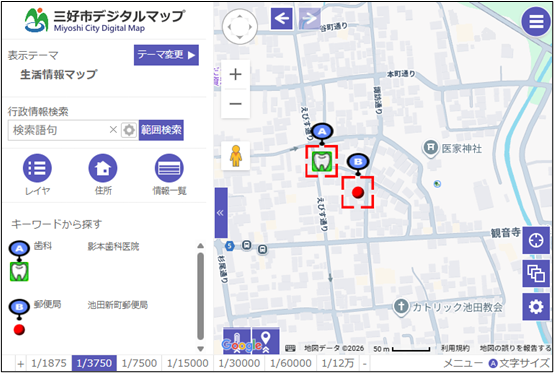Click the results list scrollbar thumb
Screen dimensions: 554x373
click(x=200, y=296)
